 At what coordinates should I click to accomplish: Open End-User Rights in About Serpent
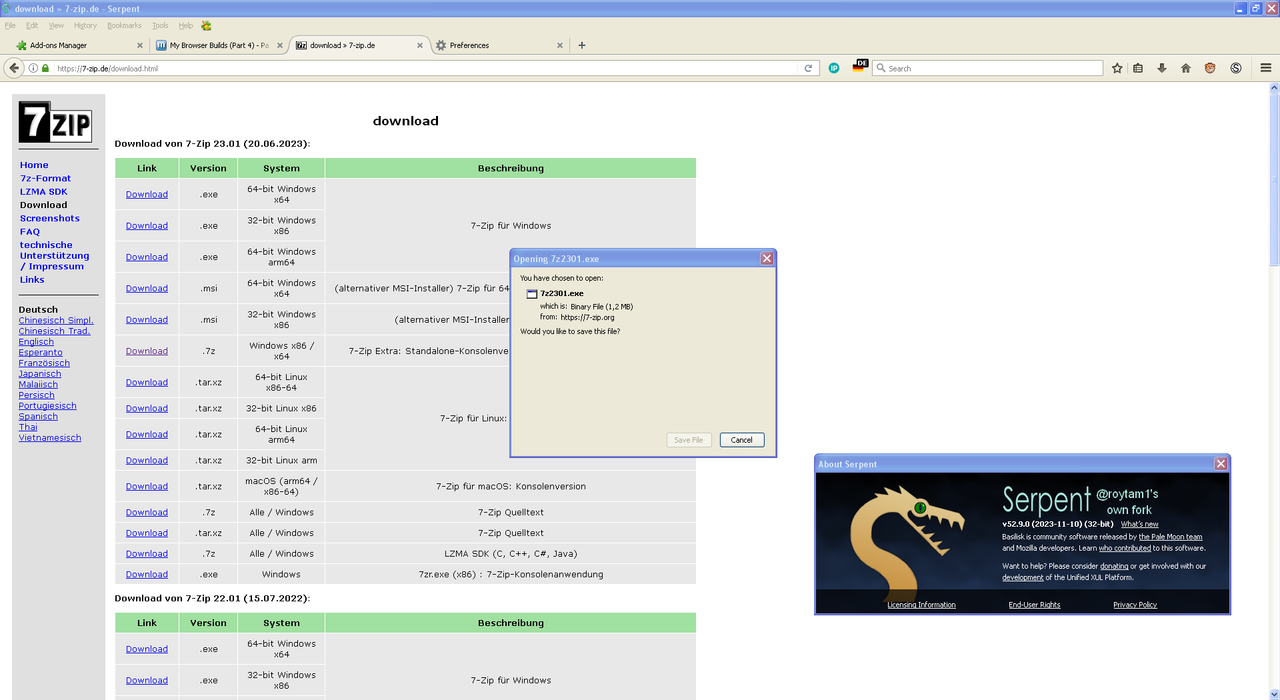tap(1035, 605)
